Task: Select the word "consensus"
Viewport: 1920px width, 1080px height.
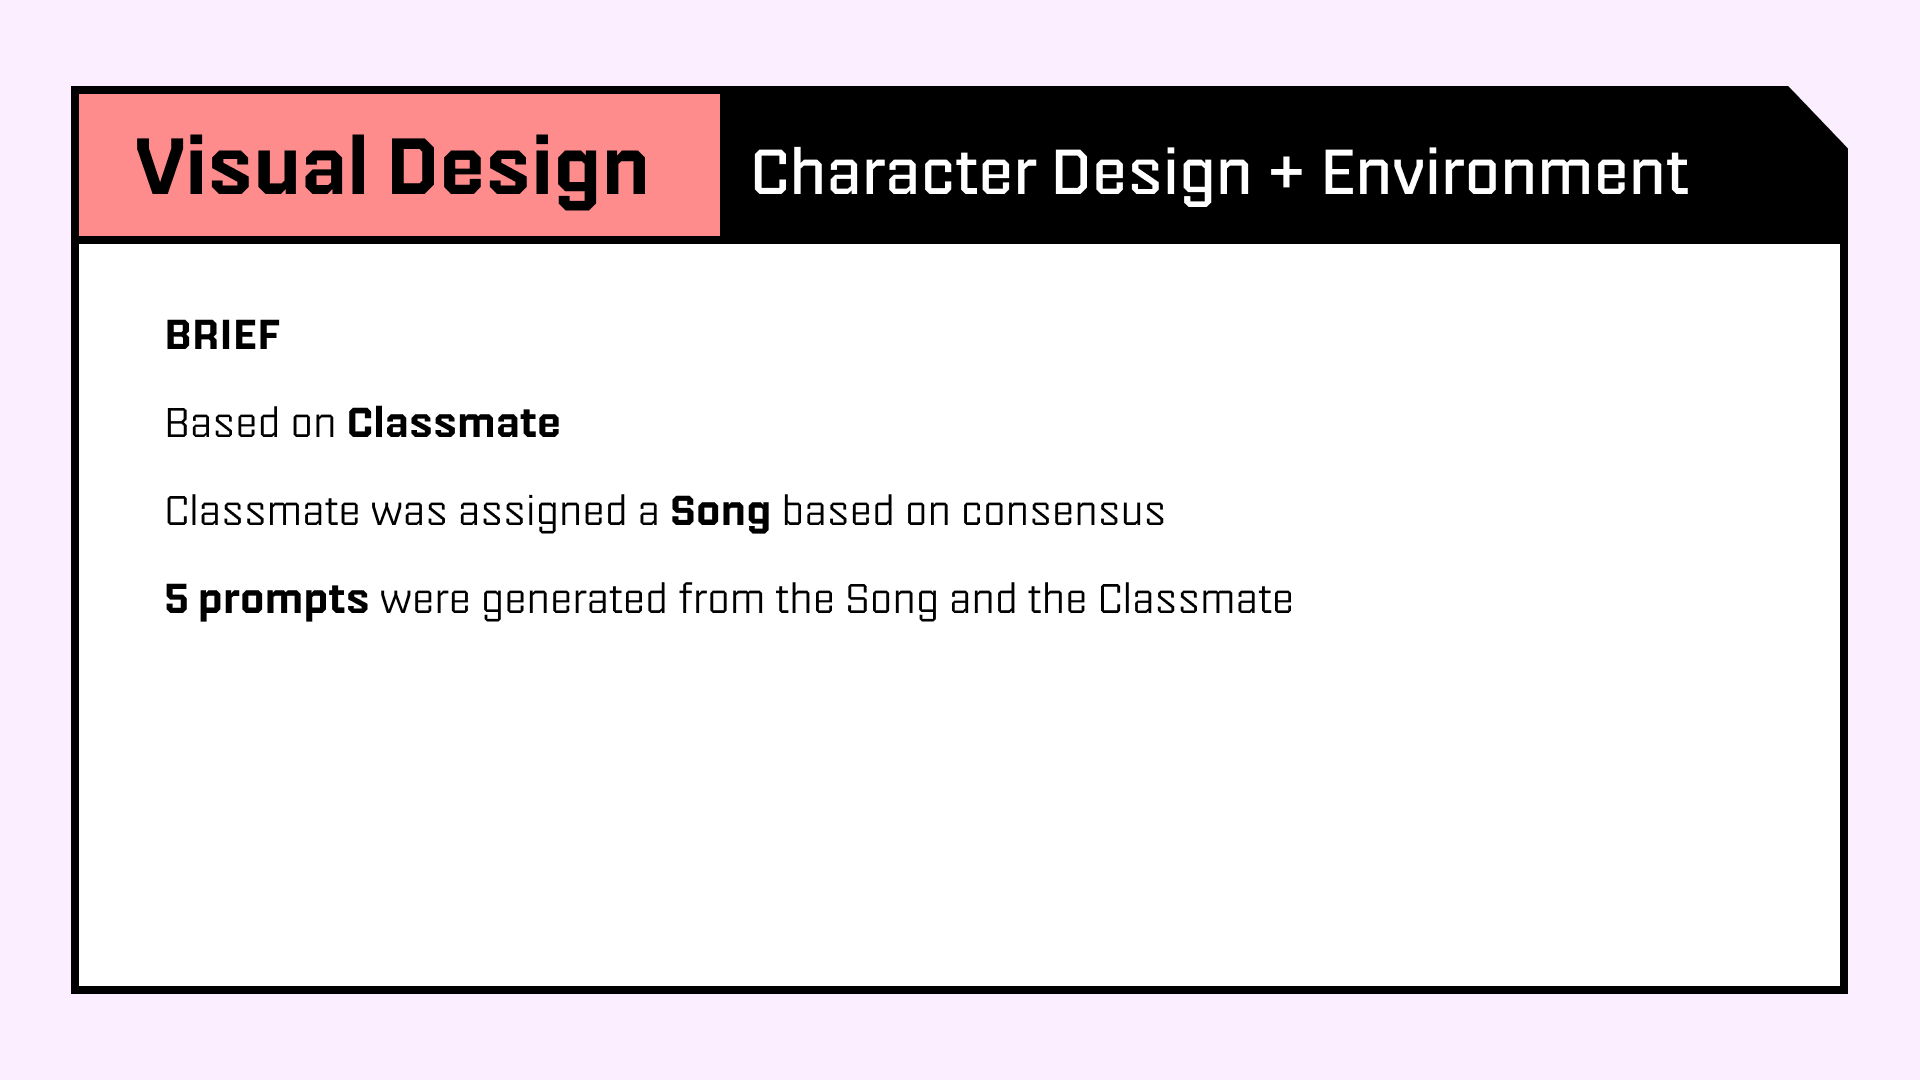Action: tap(1063, 512)
